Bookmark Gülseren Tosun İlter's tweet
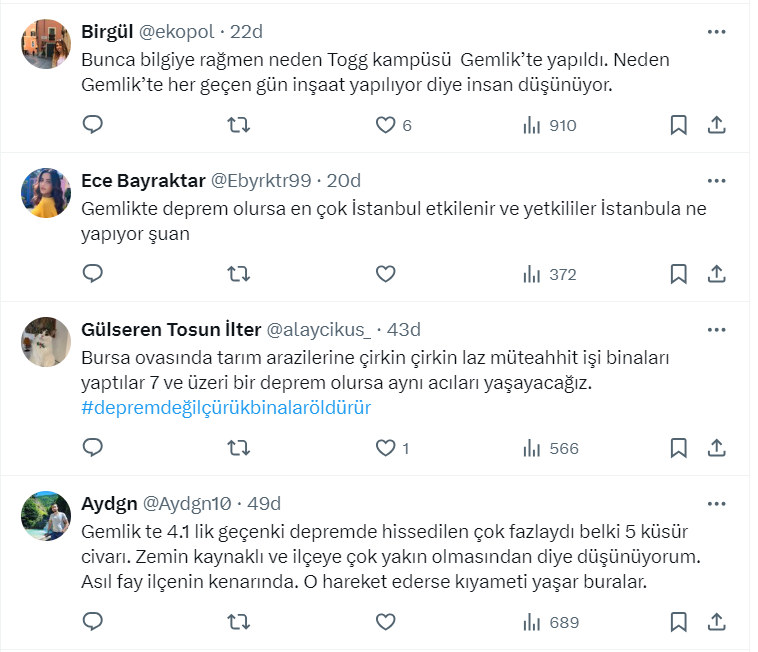The image size is (758, 652). [678, 448]
